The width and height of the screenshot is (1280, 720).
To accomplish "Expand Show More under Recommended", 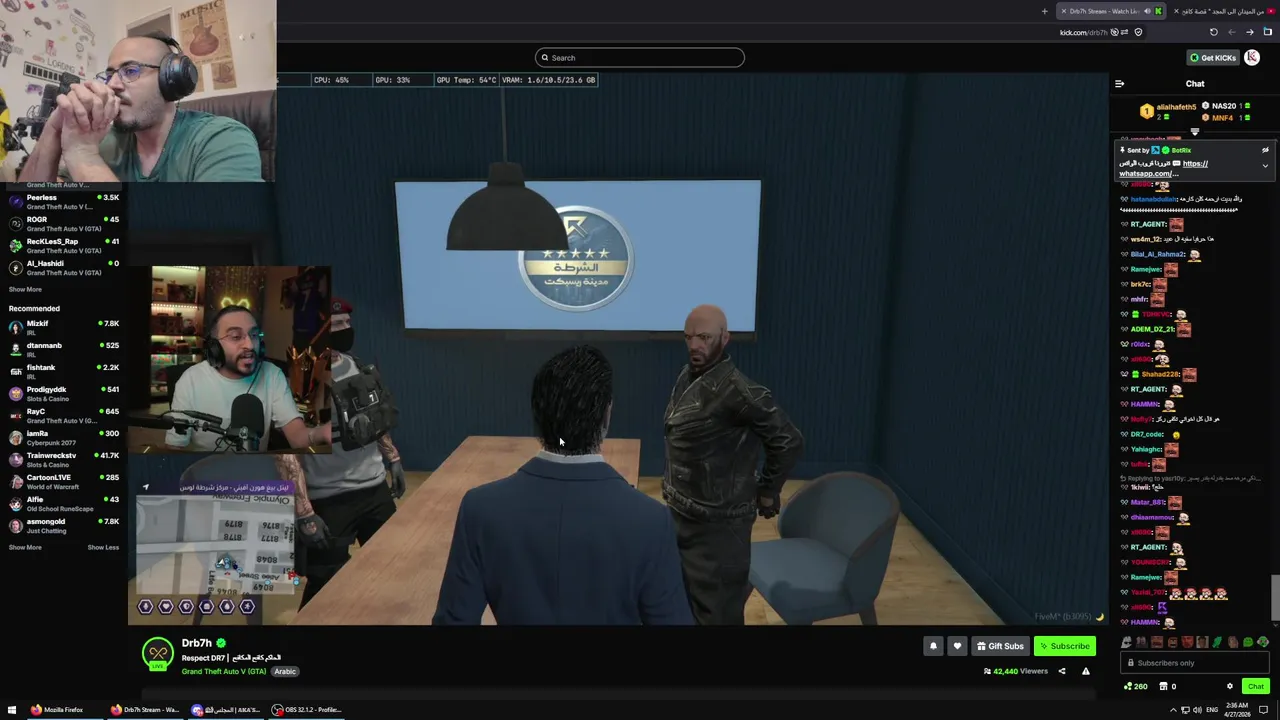I will pos(25,547).
